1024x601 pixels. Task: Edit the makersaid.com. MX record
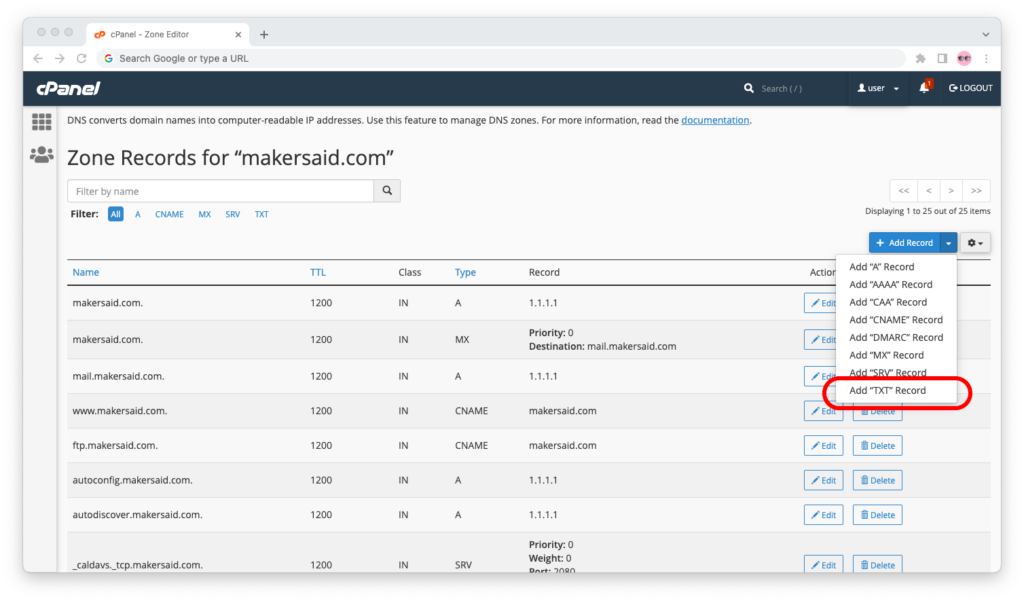click(820, 340)
